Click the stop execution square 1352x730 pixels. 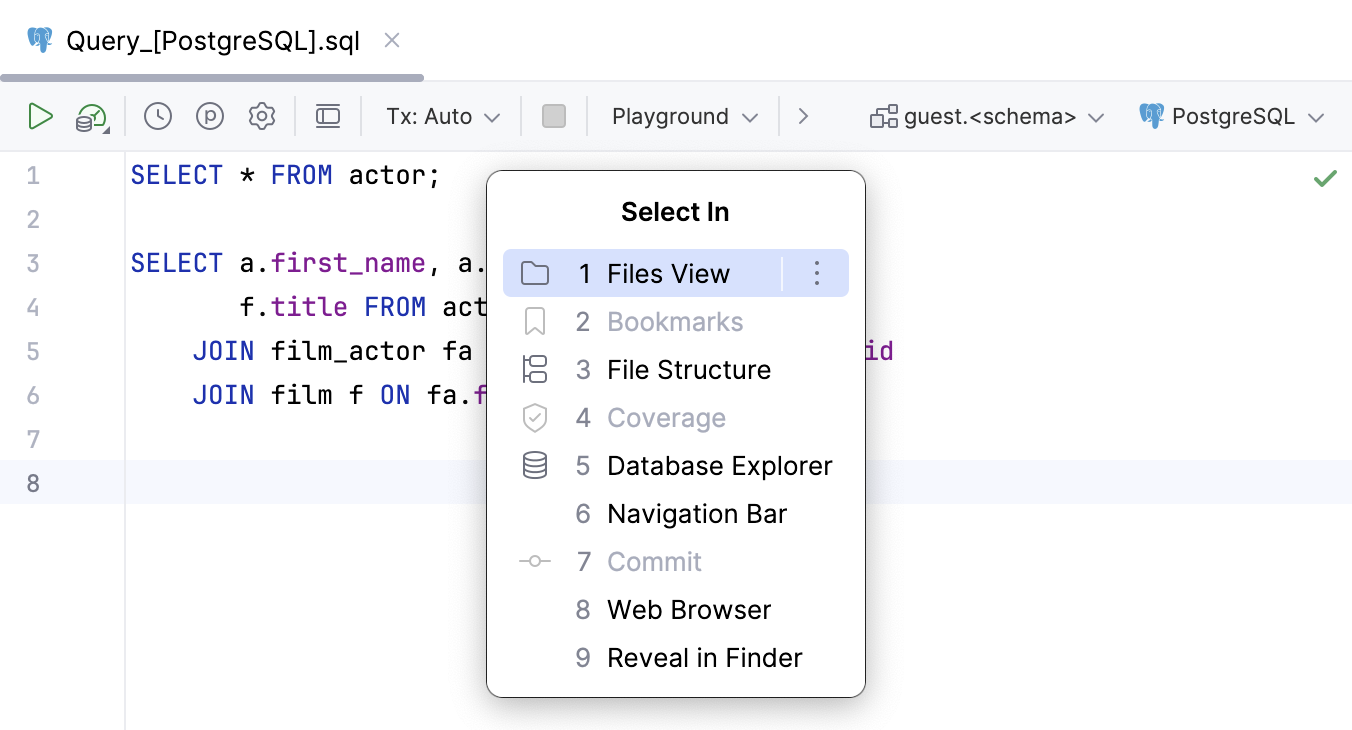click(554, 116)
